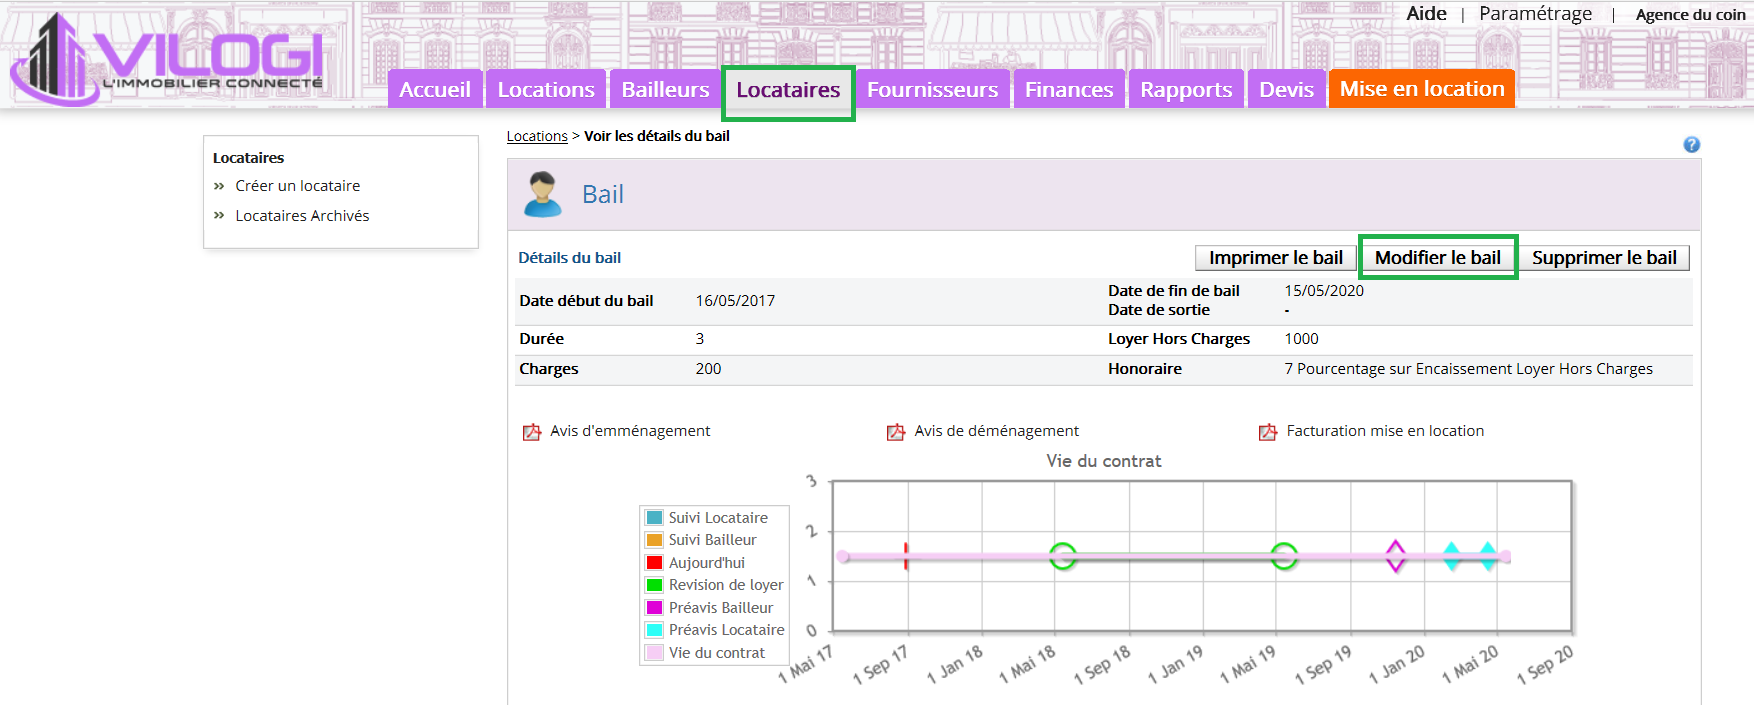Switch to the Bailleurs tab
Viewport: 1754px width, 705px height.
[665, 89]
